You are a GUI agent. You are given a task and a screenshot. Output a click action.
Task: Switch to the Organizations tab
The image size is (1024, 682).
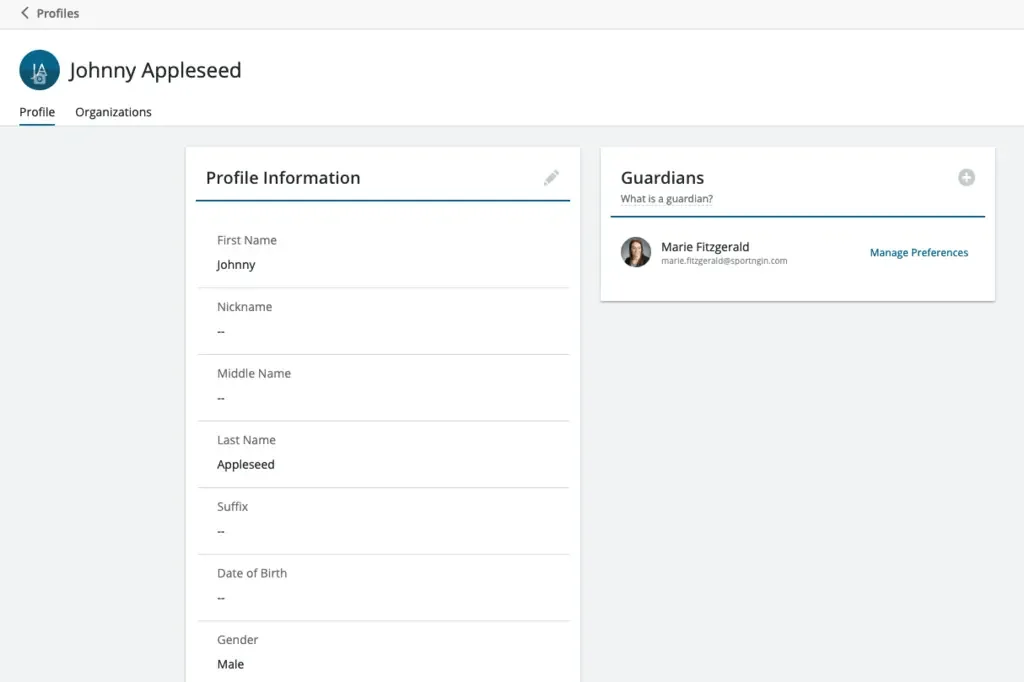pyautogui.click(x=113, y=112)
